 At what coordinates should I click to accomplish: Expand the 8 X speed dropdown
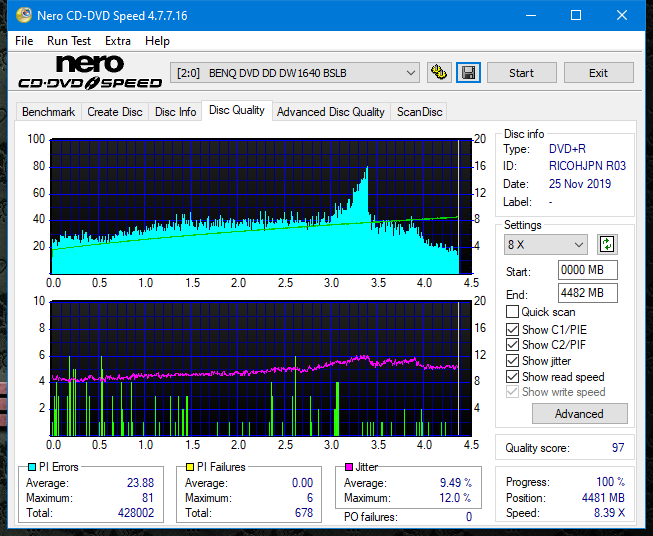click(x=546, y=244)
